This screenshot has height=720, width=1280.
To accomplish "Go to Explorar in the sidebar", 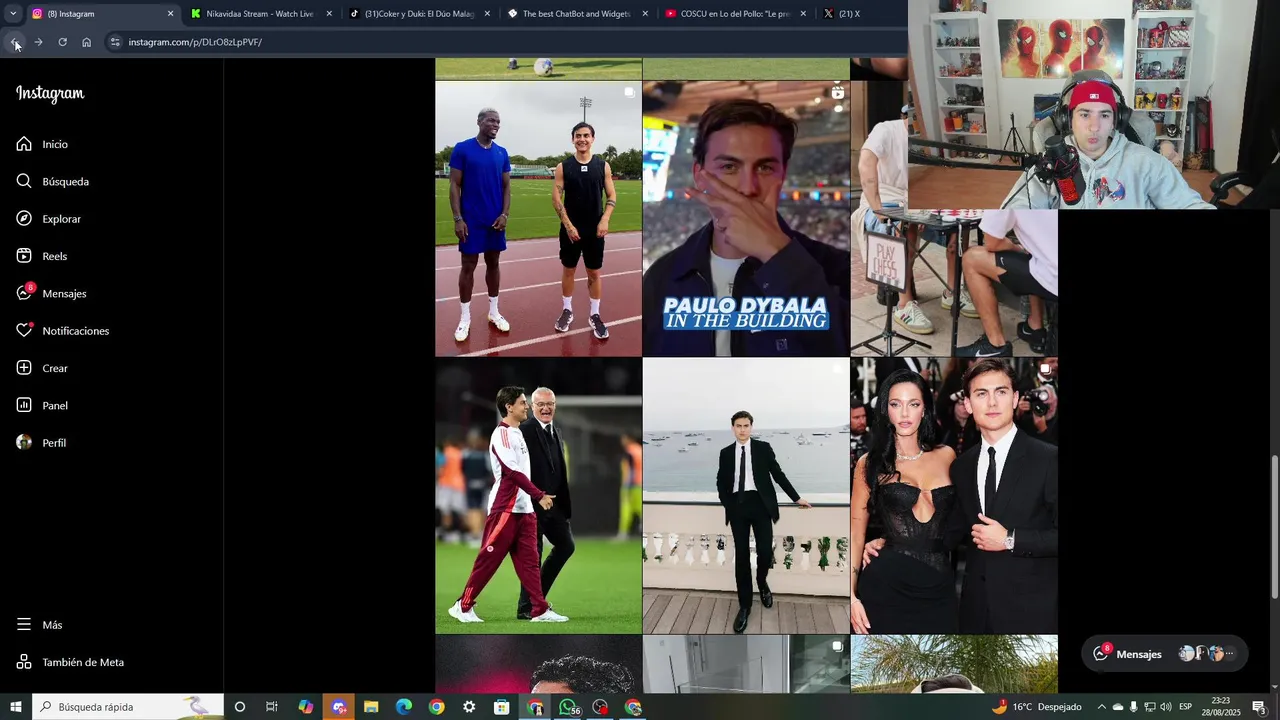I will click(48, 219).
